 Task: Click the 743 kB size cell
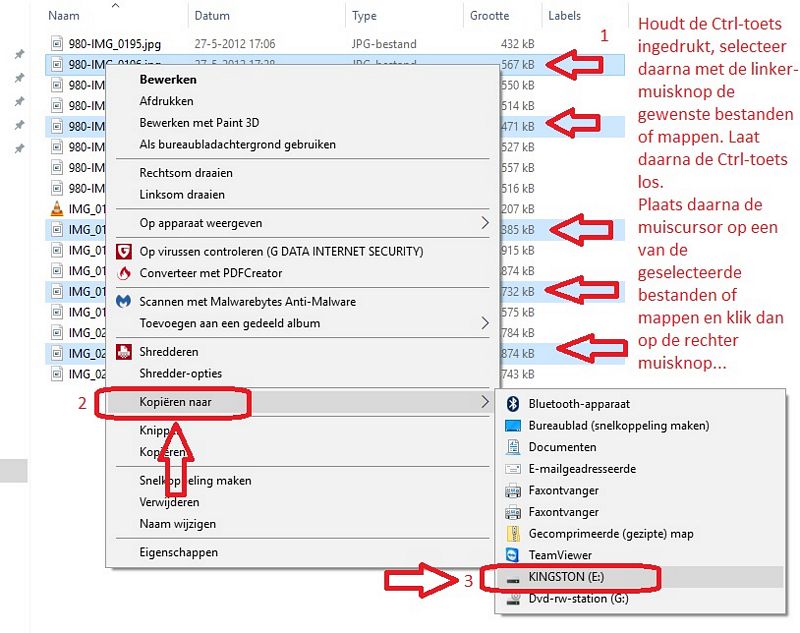tap(517, 374)
